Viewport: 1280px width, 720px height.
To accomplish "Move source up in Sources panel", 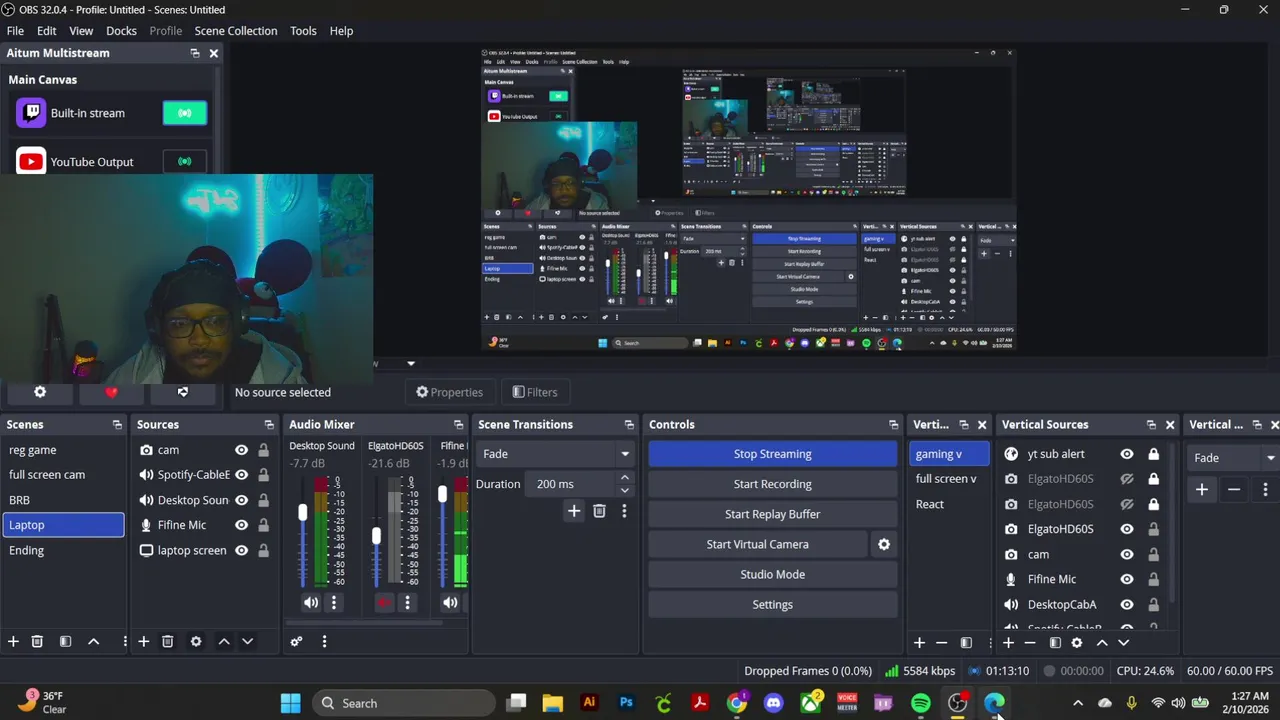I will click(x=224, y=641).
